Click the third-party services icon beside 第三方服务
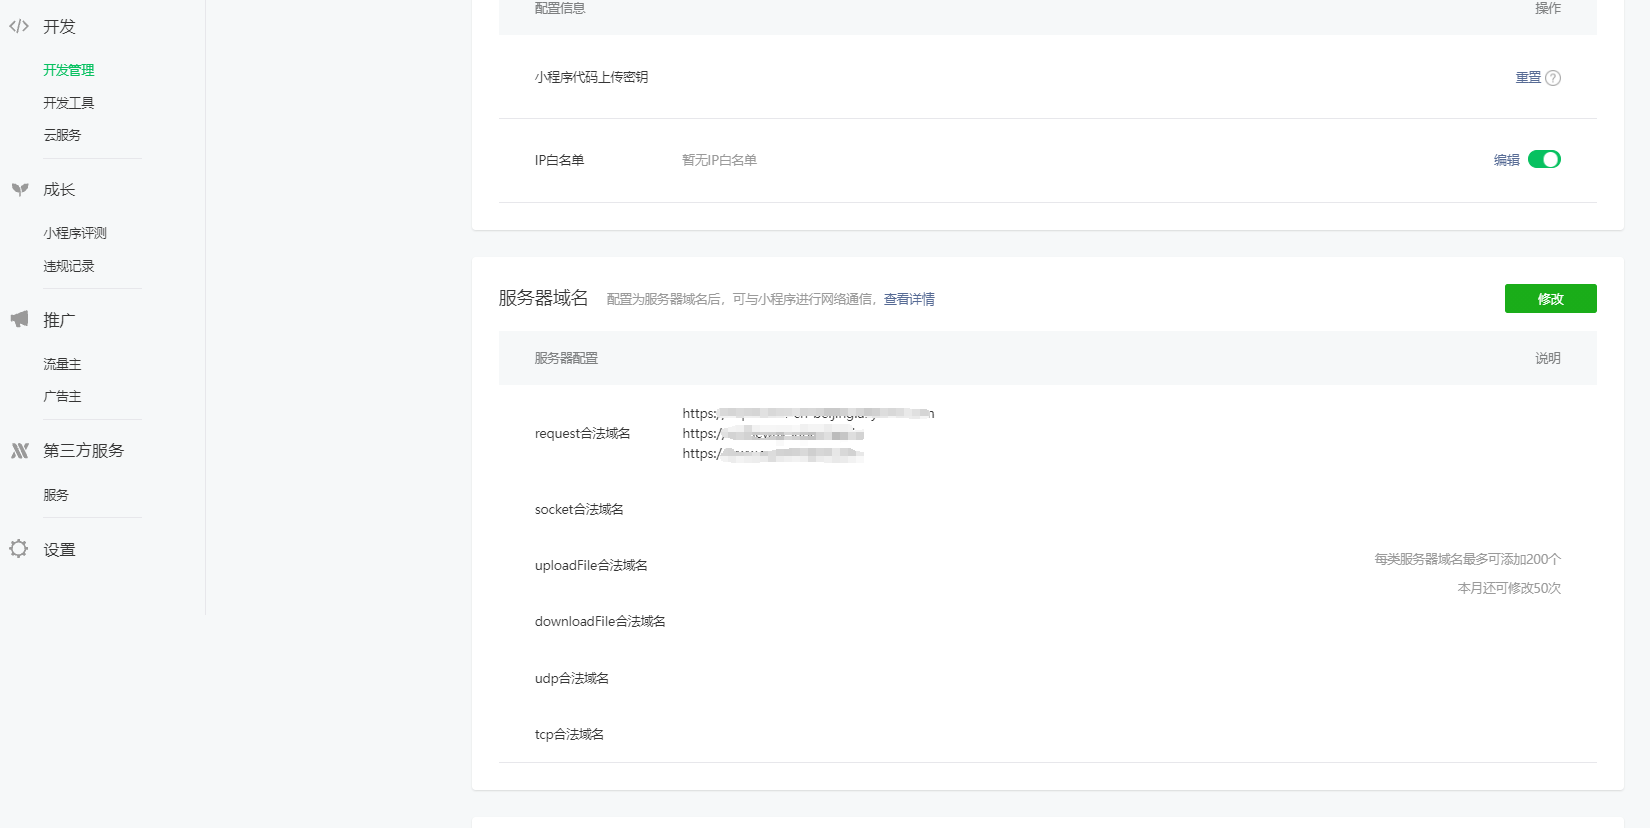Screen dimensions: 1650x828 coord(20,451)
